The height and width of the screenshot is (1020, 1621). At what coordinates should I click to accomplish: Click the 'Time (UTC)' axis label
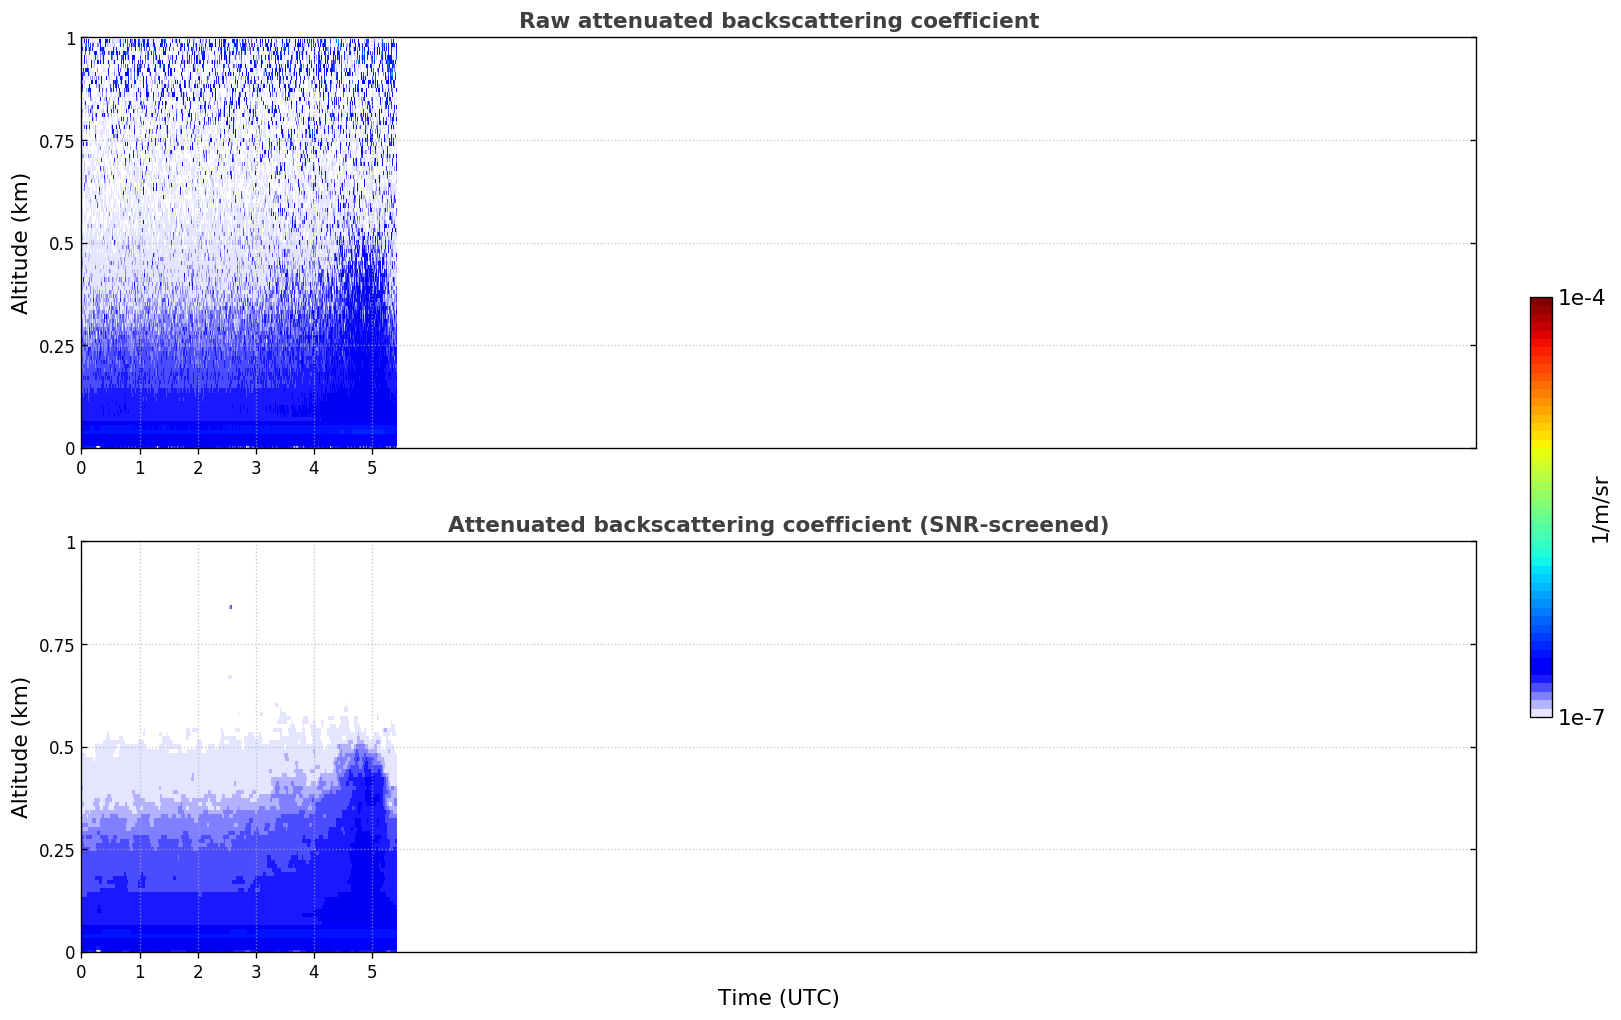pos(778,998)
